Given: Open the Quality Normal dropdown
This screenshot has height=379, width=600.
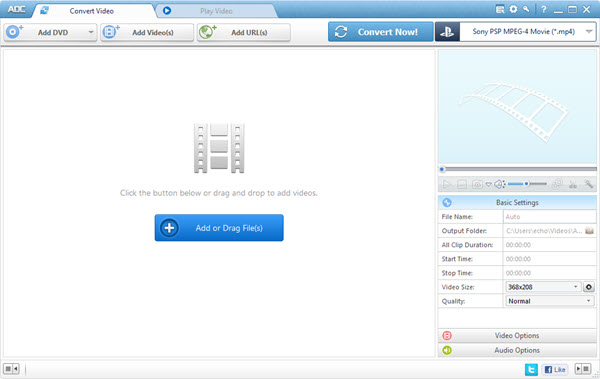Looking at the screenshot, I should coord(550,301).
